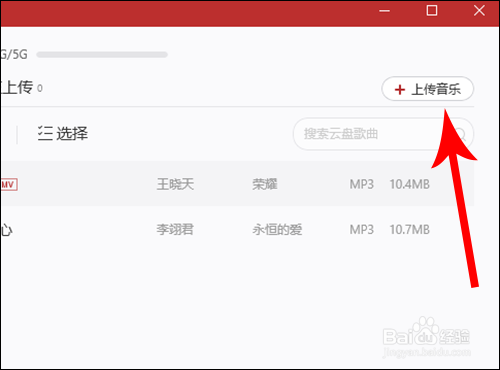
Task: Click the 5G storage quota text
Action: [14, 54]
